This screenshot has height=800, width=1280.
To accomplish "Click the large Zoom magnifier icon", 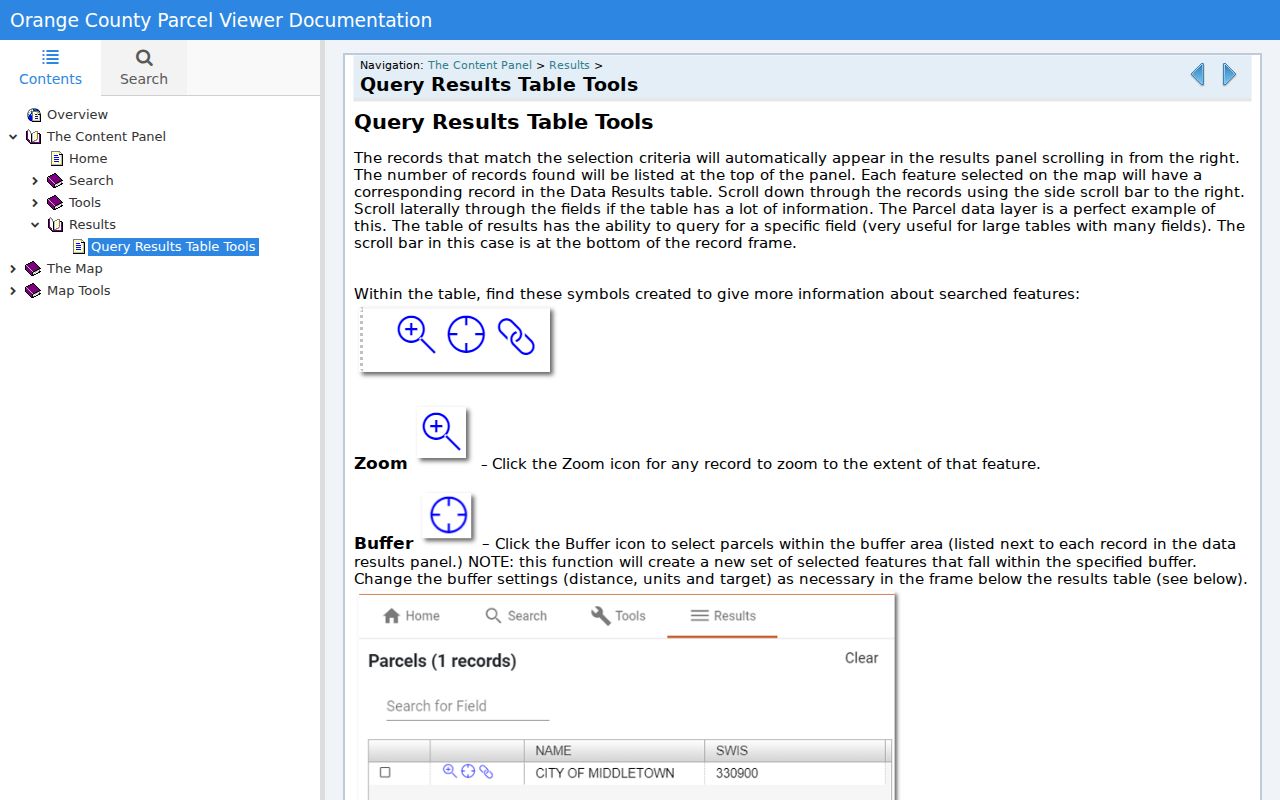I will point(441,432).
